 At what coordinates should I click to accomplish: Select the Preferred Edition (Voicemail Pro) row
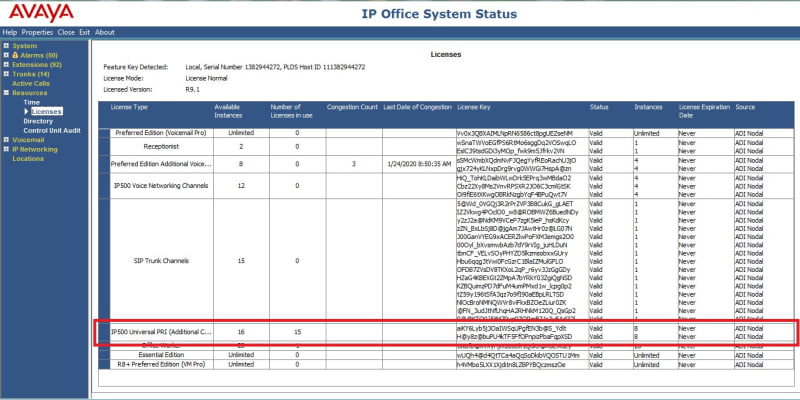pyautogui.click(x=446, y=133)
